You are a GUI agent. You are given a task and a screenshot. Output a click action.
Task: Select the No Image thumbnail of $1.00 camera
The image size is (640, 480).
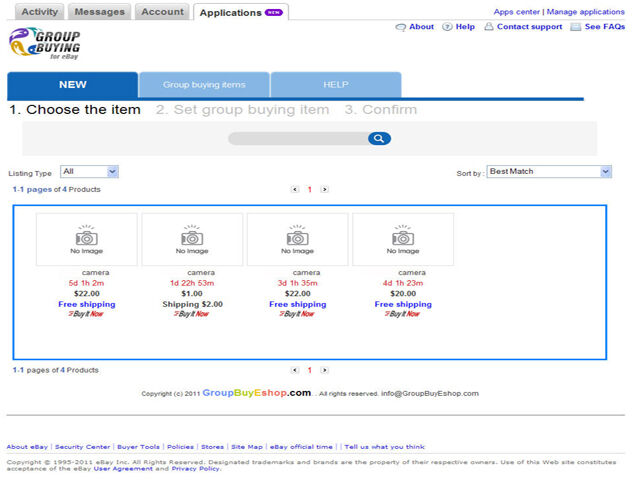[x=192, y=240]
